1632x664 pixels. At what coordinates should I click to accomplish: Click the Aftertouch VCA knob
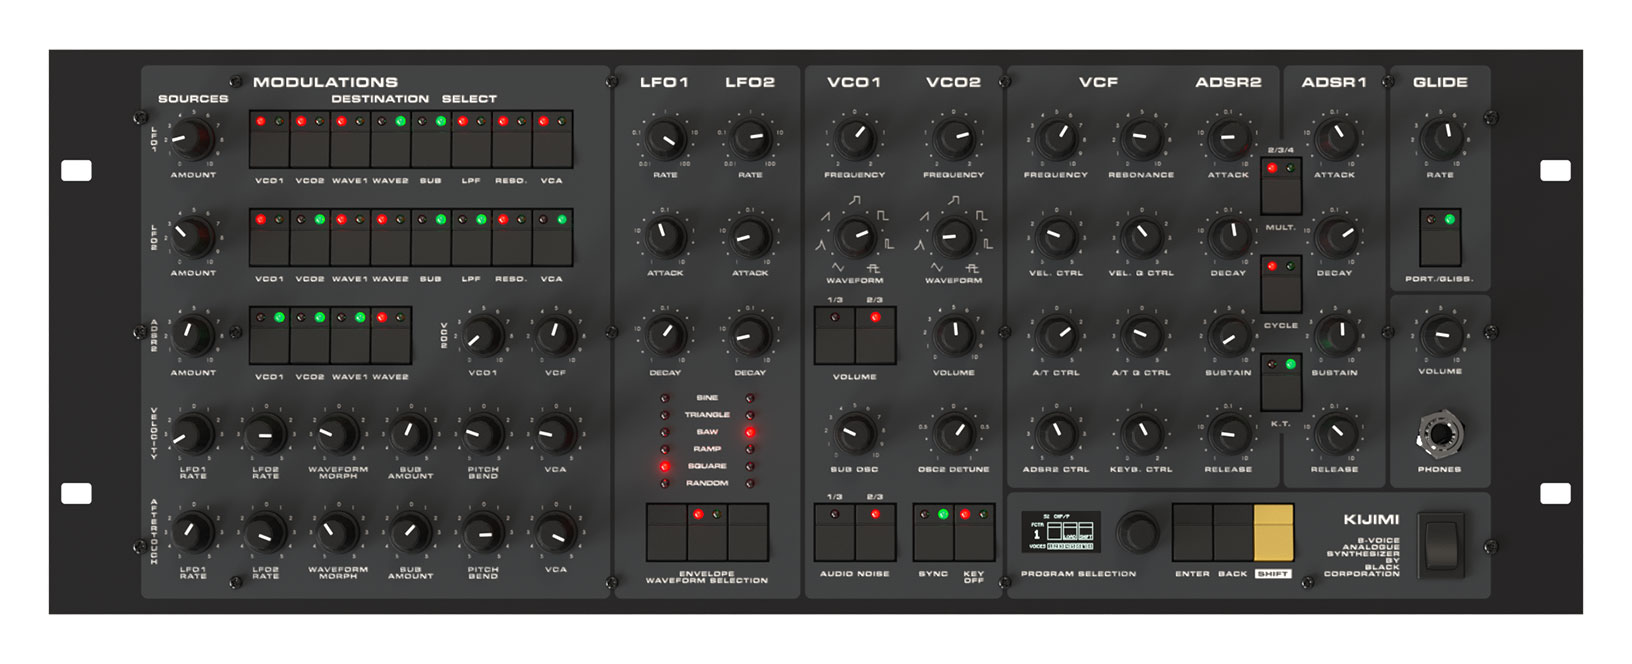point(555,533)
